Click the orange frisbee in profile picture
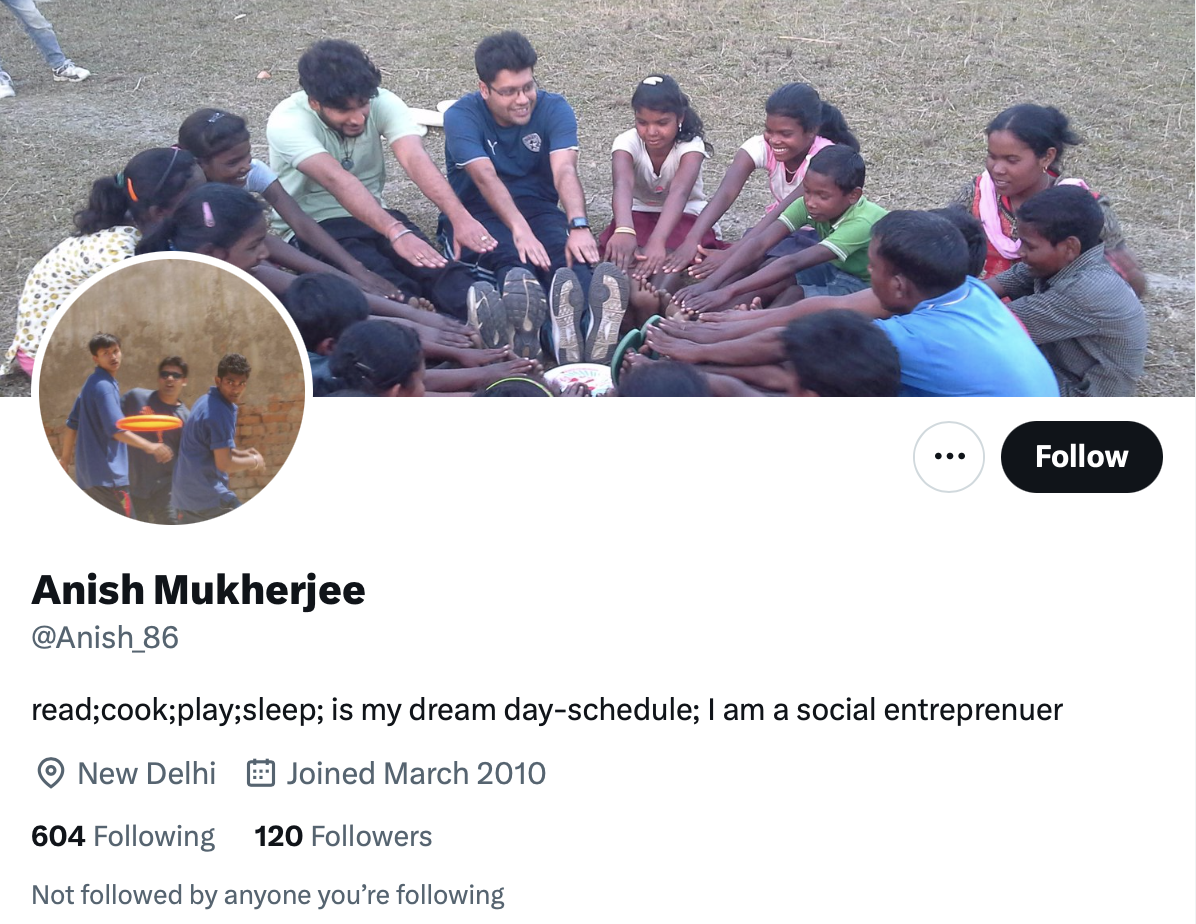Image resolution: width=1196 pixels, height=924 pixels. pos(149,423)
